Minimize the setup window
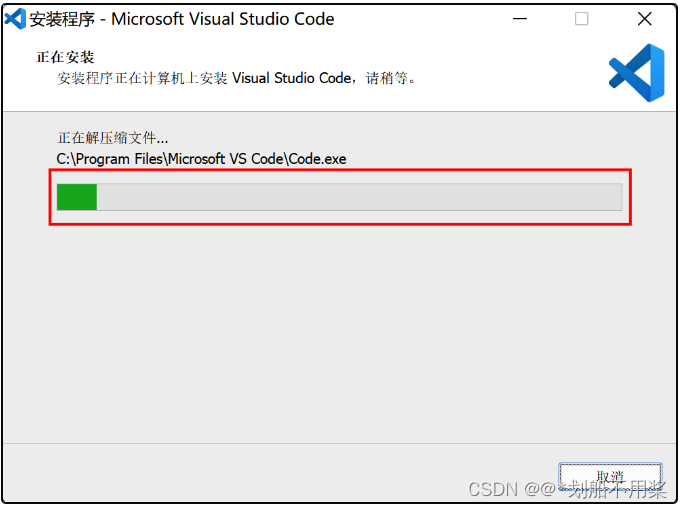682x508 pixels. click(x=520, y=19)
